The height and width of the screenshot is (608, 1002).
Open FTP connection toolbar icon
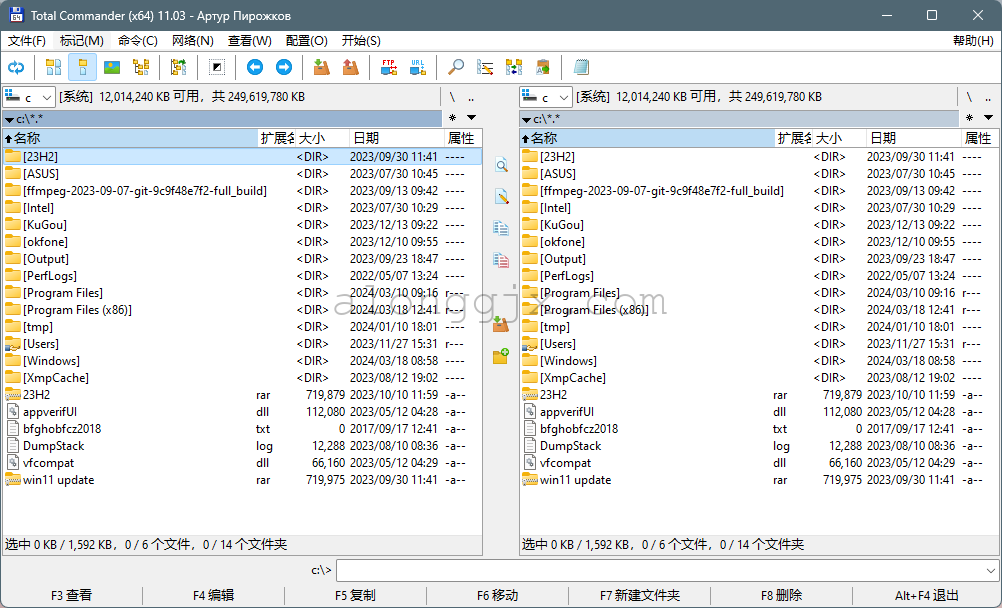(x=389, y=67)
